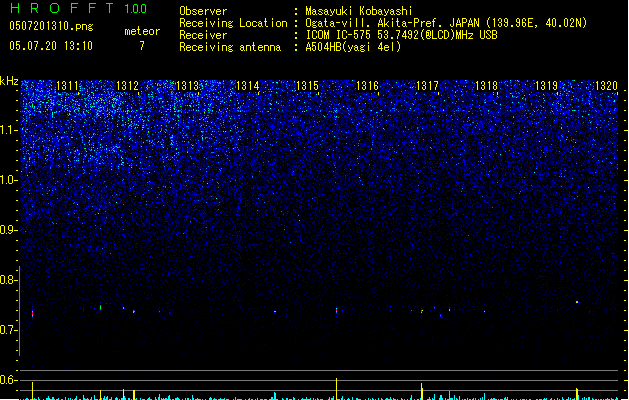Click the HROFFT 1.0.0 title text
The width and height of the screenshot is (629, 400).
[x=78, y=8]
